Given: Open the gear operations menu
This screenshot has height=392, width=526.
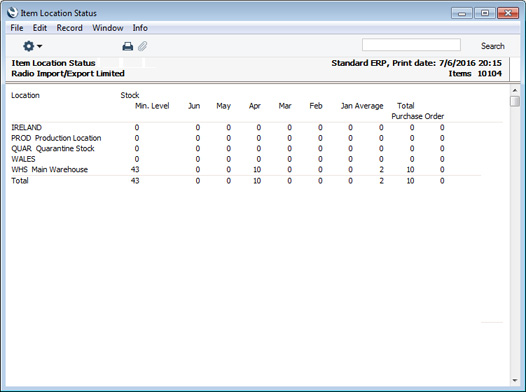Looking at the screenshot, I should [x=32, y=46].
